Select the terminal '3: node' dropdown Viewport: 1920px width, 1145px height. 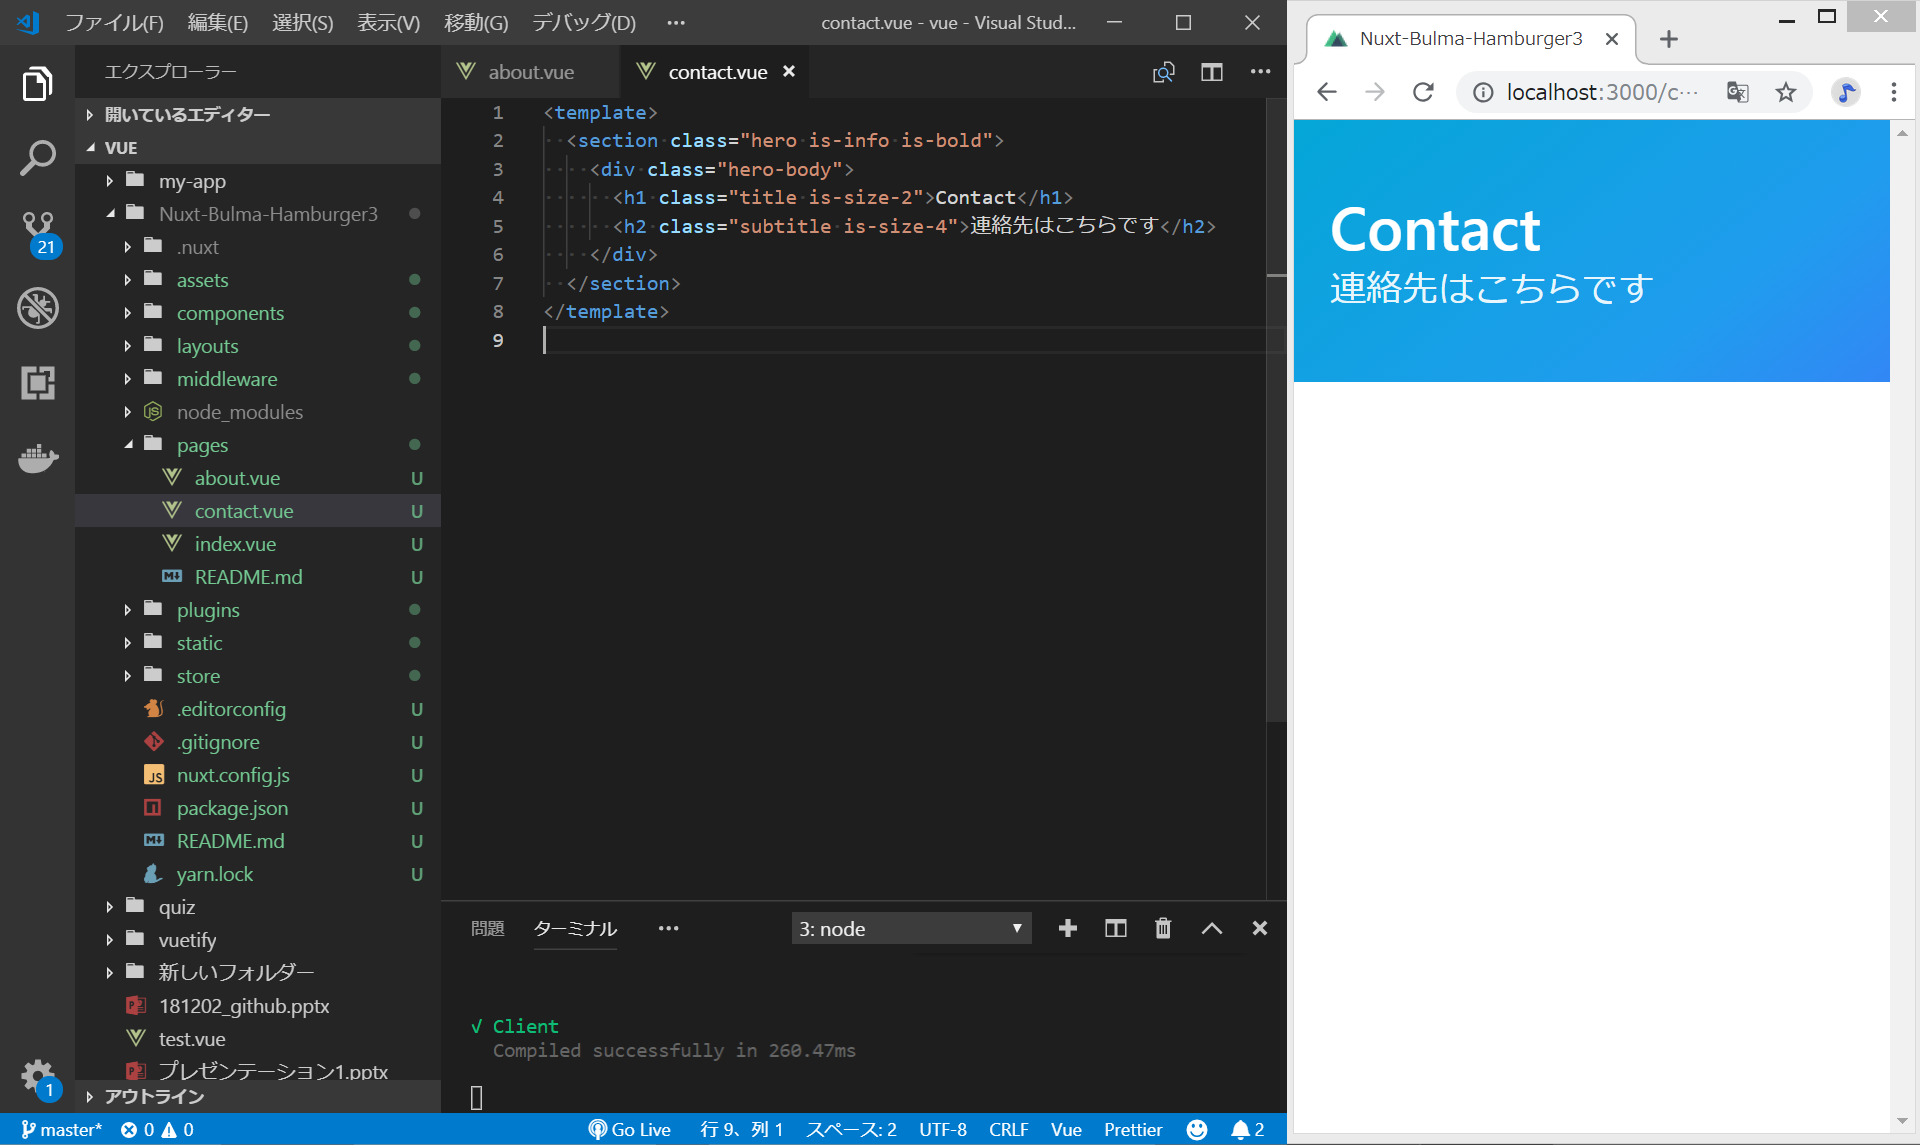coord(911,929)
